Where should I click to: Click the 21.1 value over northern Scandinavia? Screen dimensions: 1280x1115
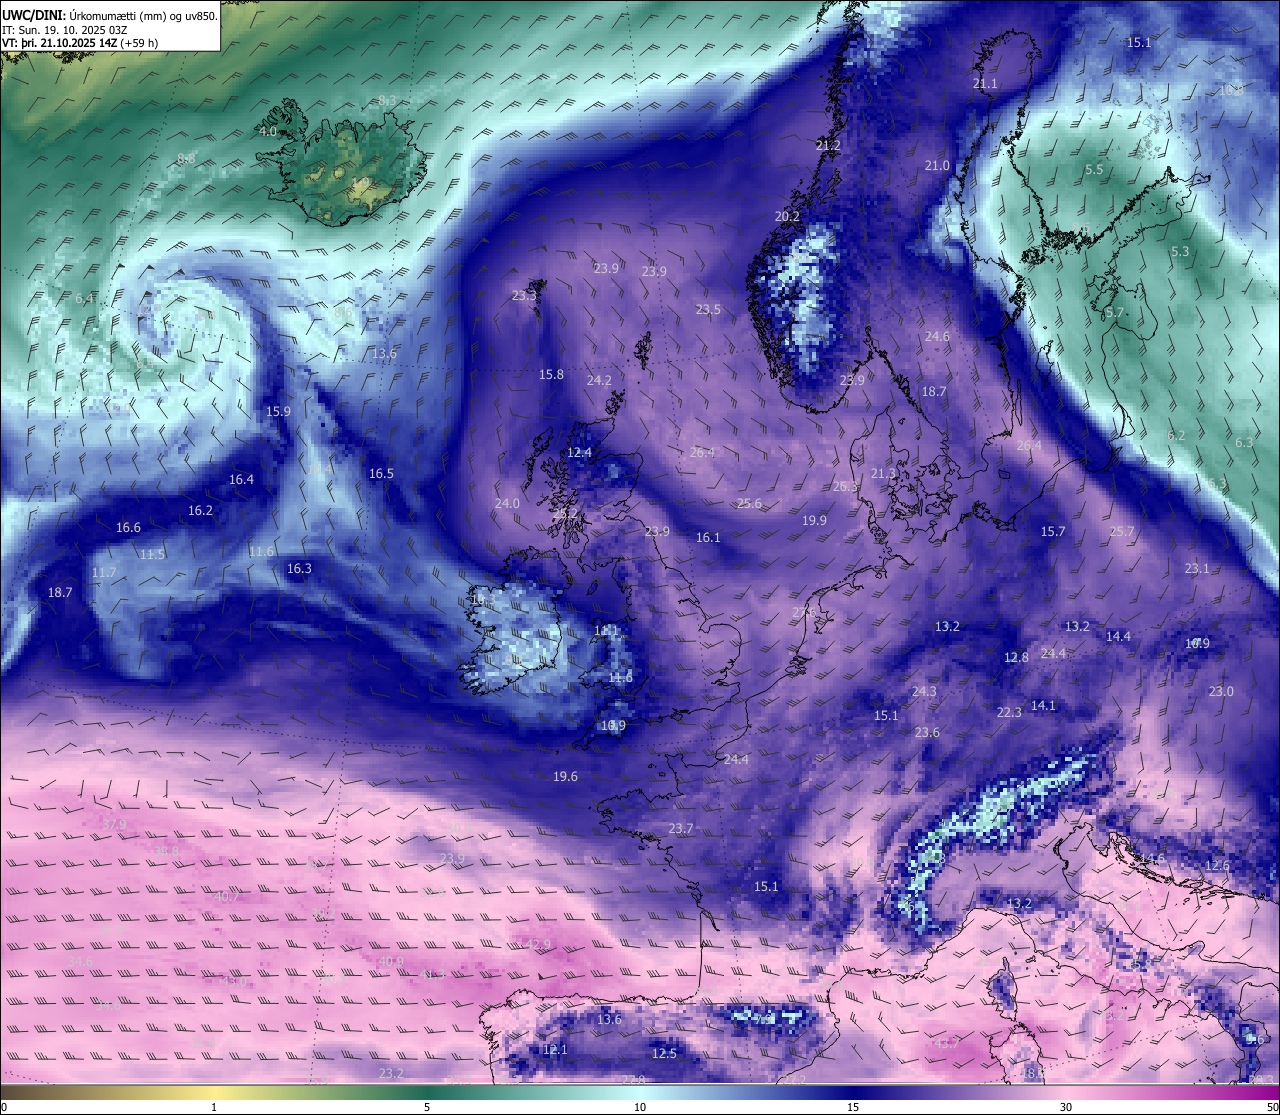985,84
